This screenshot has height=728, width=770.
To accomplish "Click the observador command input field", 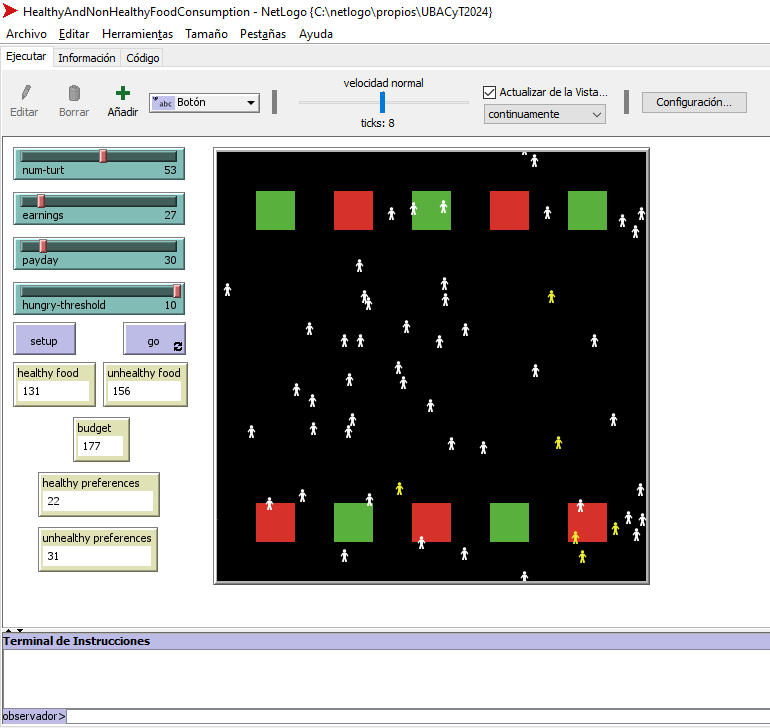I will [415, 716].
